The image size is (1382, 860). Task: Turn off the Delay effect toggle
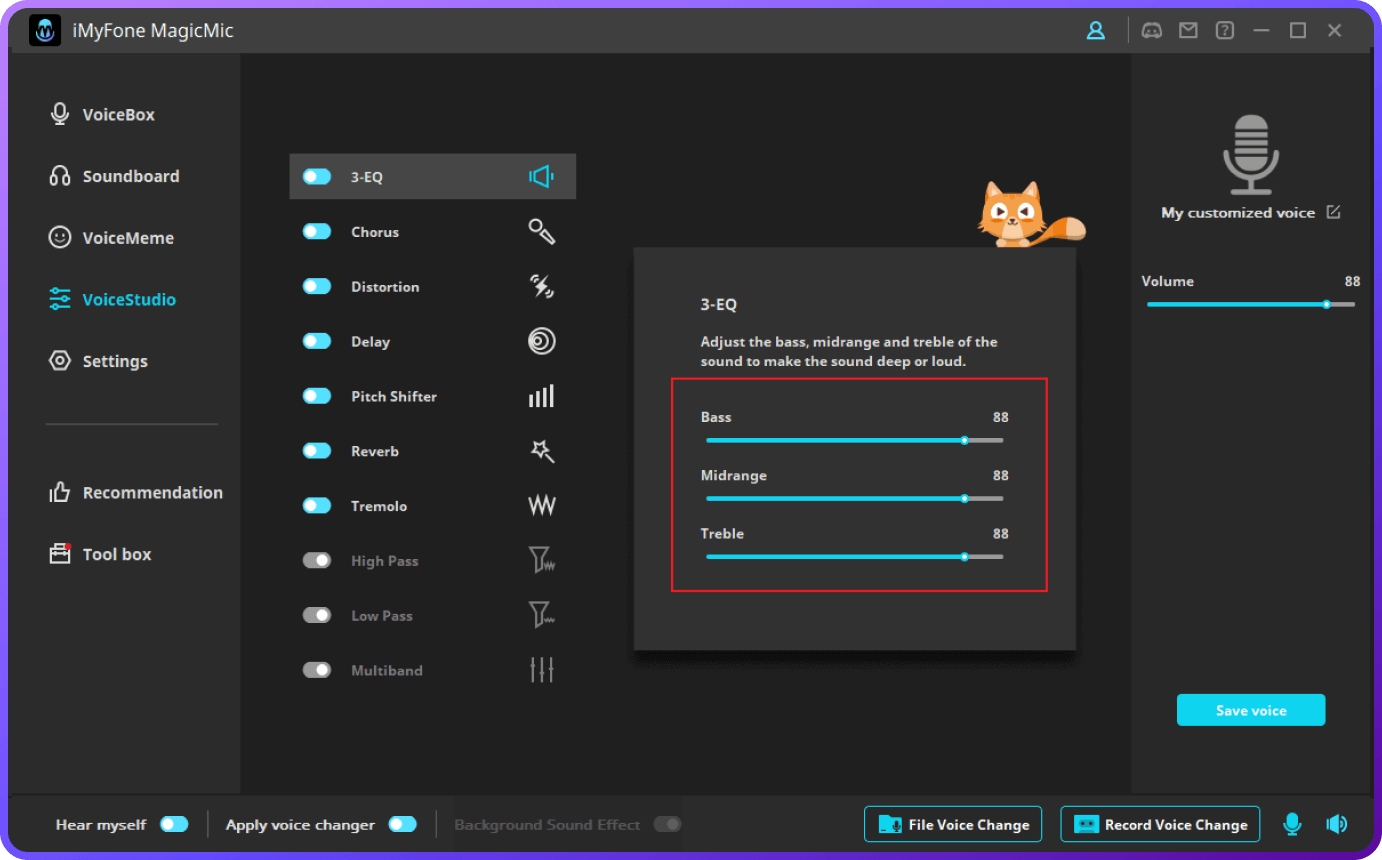coord(317,341)
